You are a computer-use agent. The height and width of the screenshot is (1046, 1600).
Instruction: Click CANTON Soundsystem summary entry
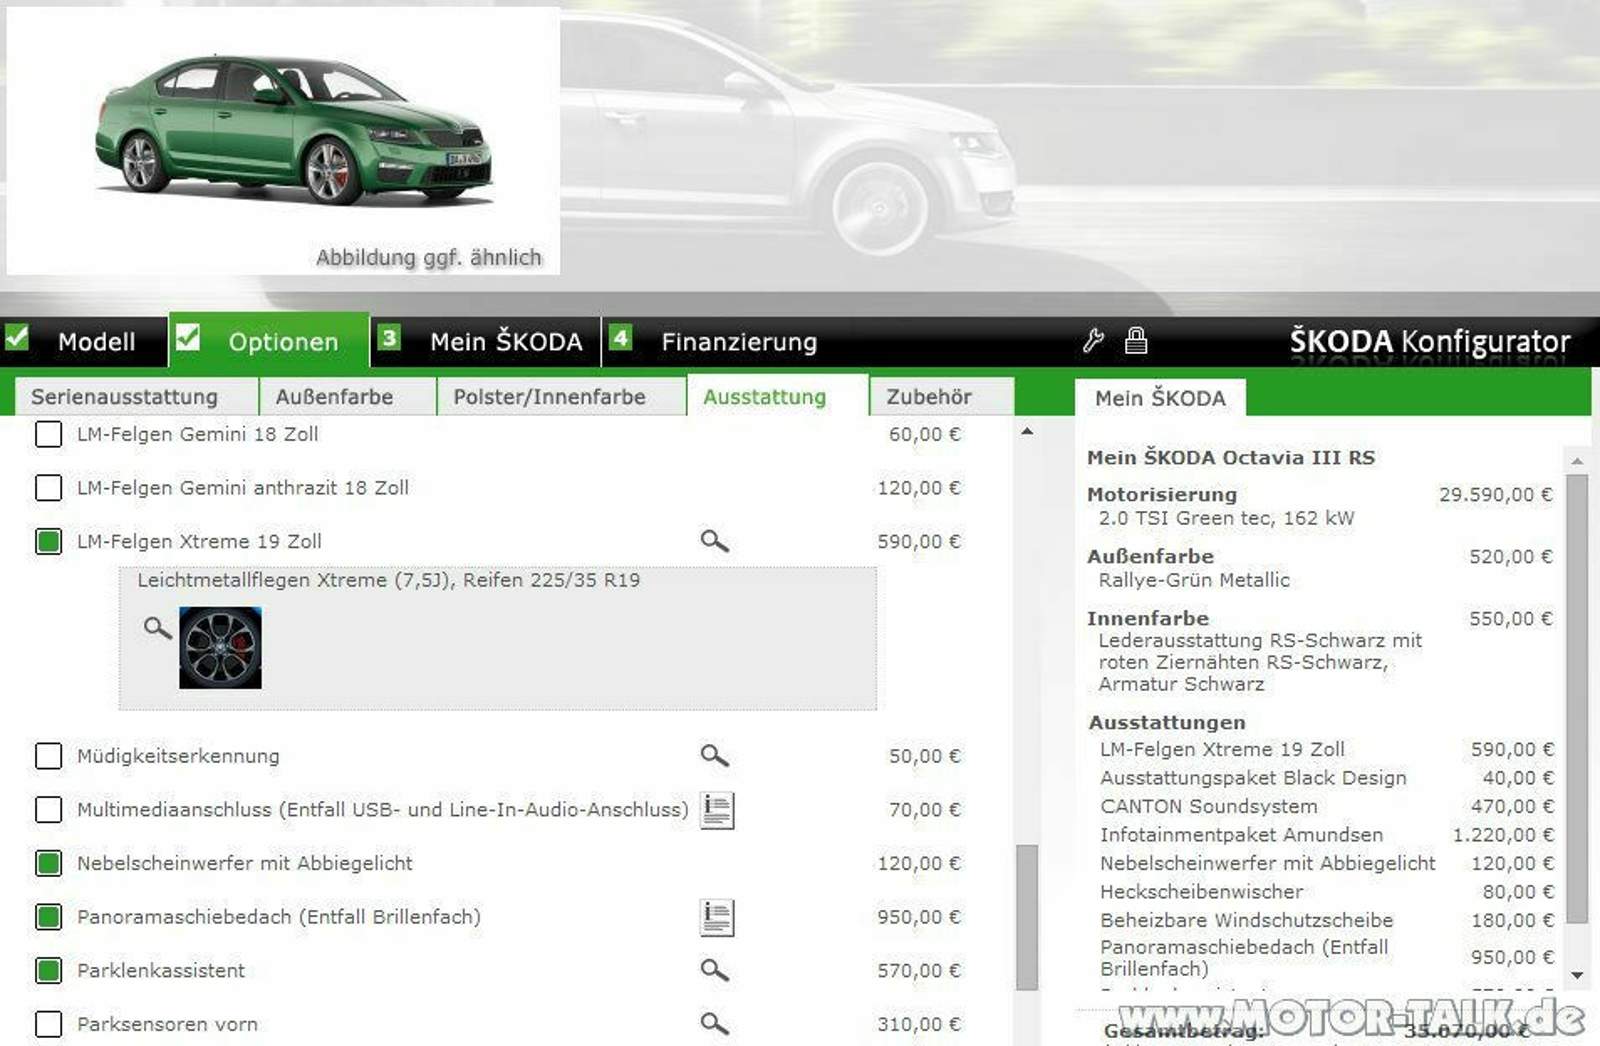point(1209,806)
